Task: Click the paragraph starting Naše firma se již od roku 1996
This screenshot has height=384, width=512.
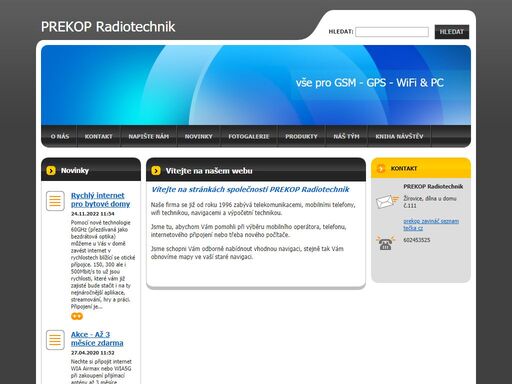Action: (253, 209)
